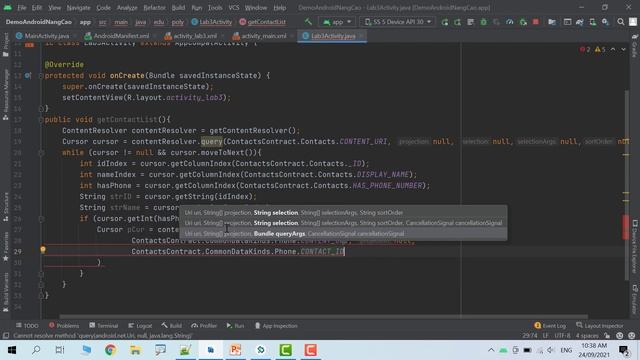640x360 pixels.
Task: Open the Navigate menu
Action: 78,8
